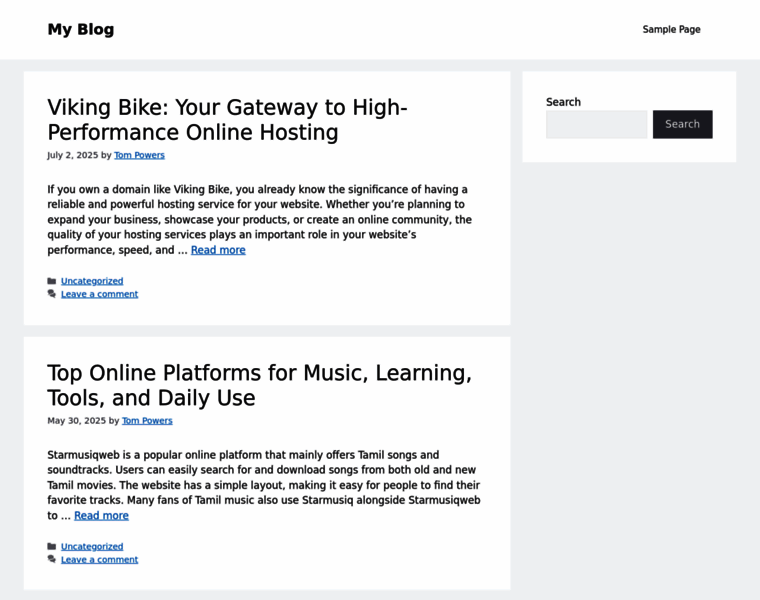Open the Viking Bike post title
760x600 pixels.
point(227,120)
